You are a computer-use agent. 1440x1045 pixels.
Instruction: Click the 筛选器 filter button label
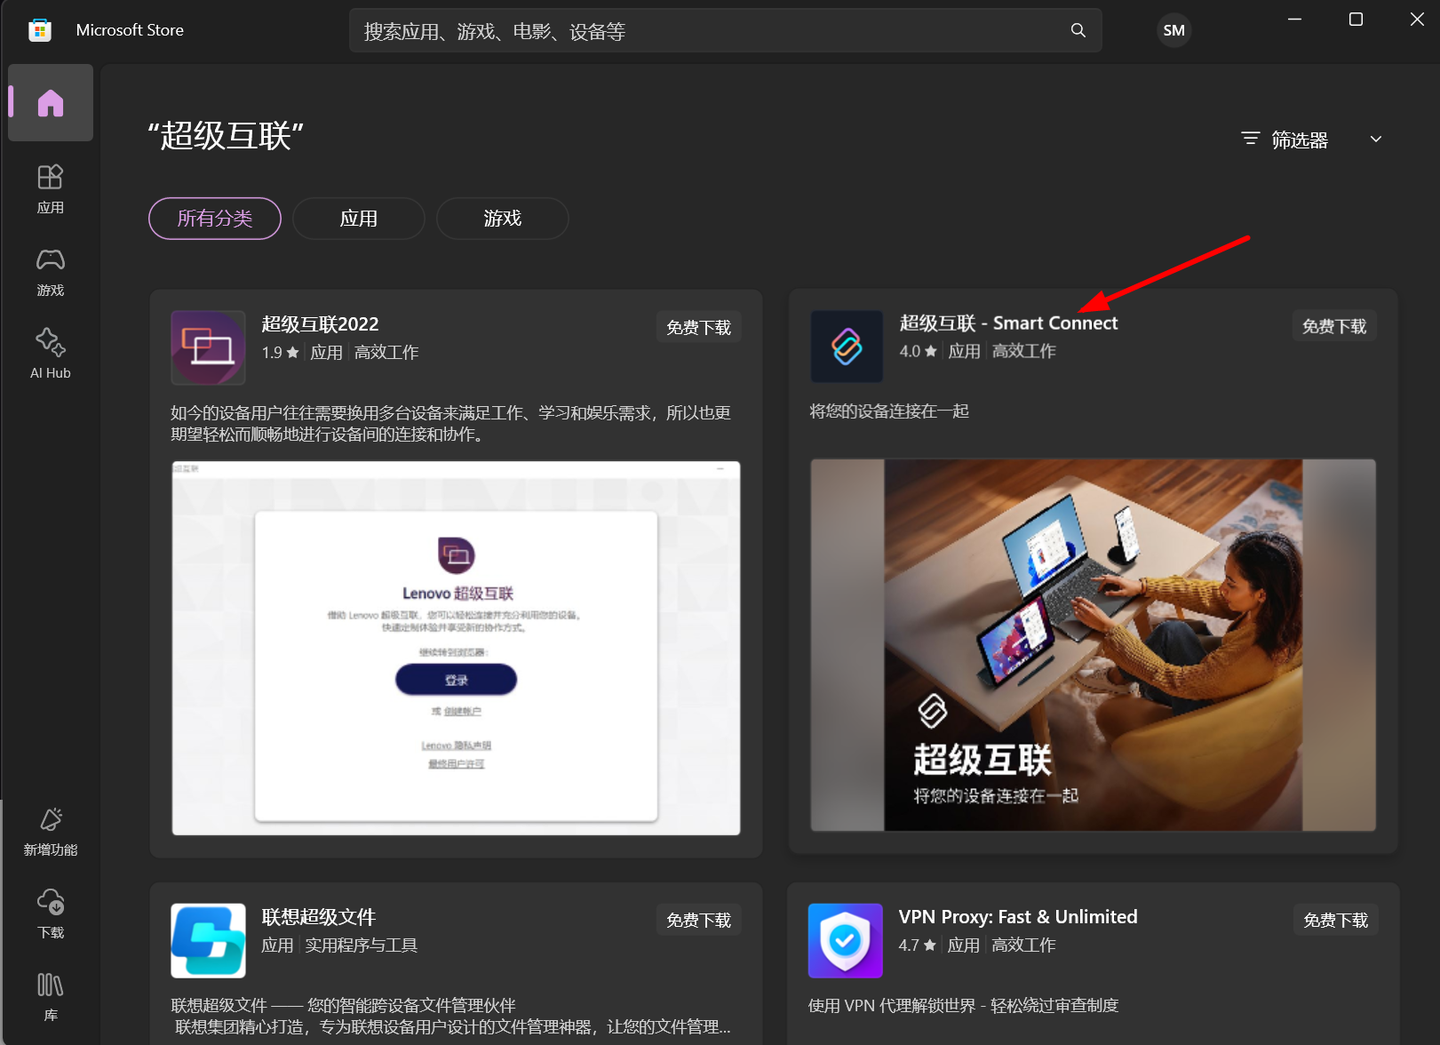pyautogui.click(x=1300, y=140)
